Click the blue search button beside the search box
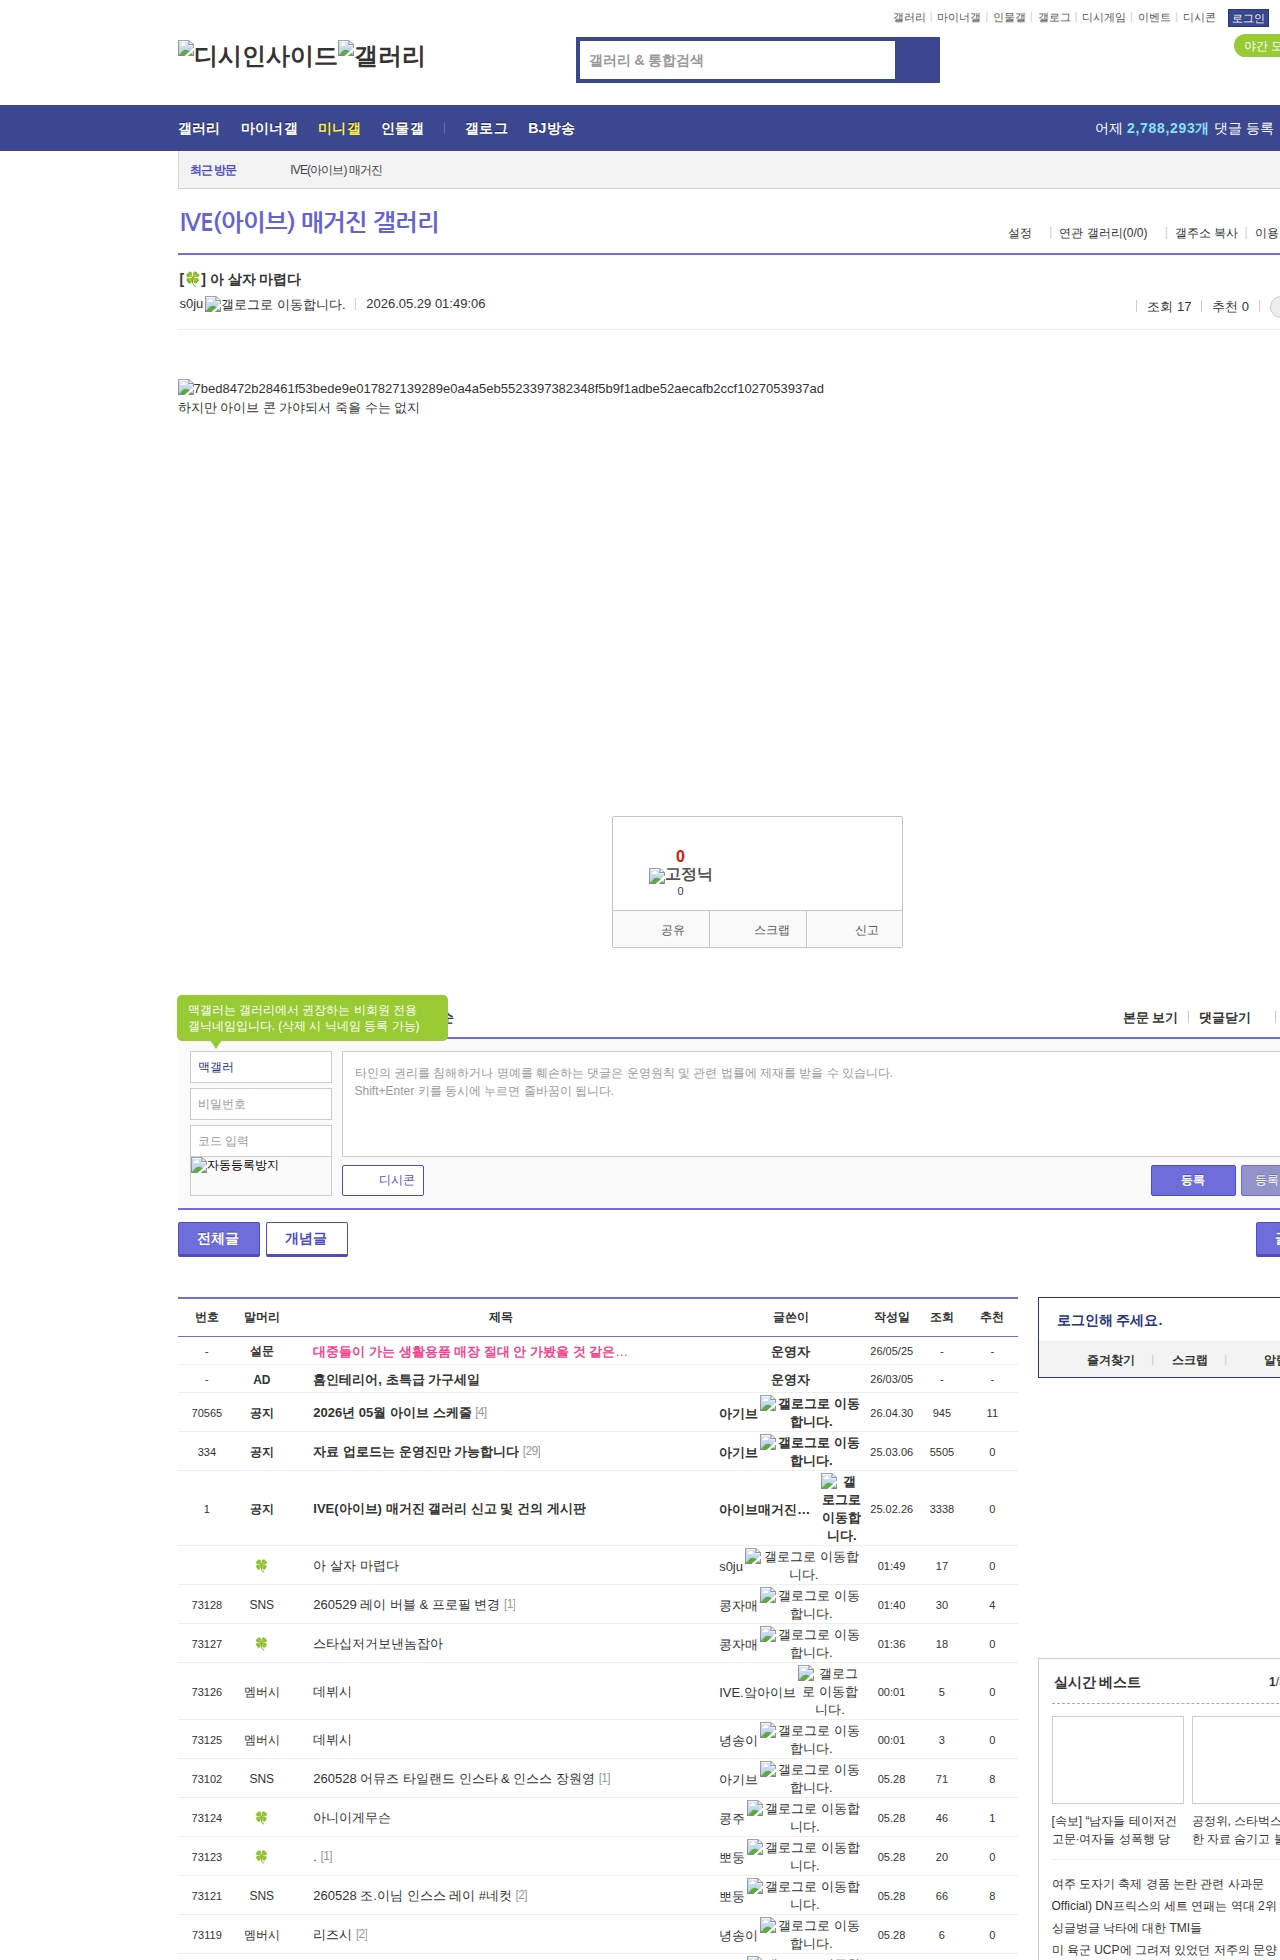Image resolution: width=1280 pixels, height=1960 pixels. [917, 60]
